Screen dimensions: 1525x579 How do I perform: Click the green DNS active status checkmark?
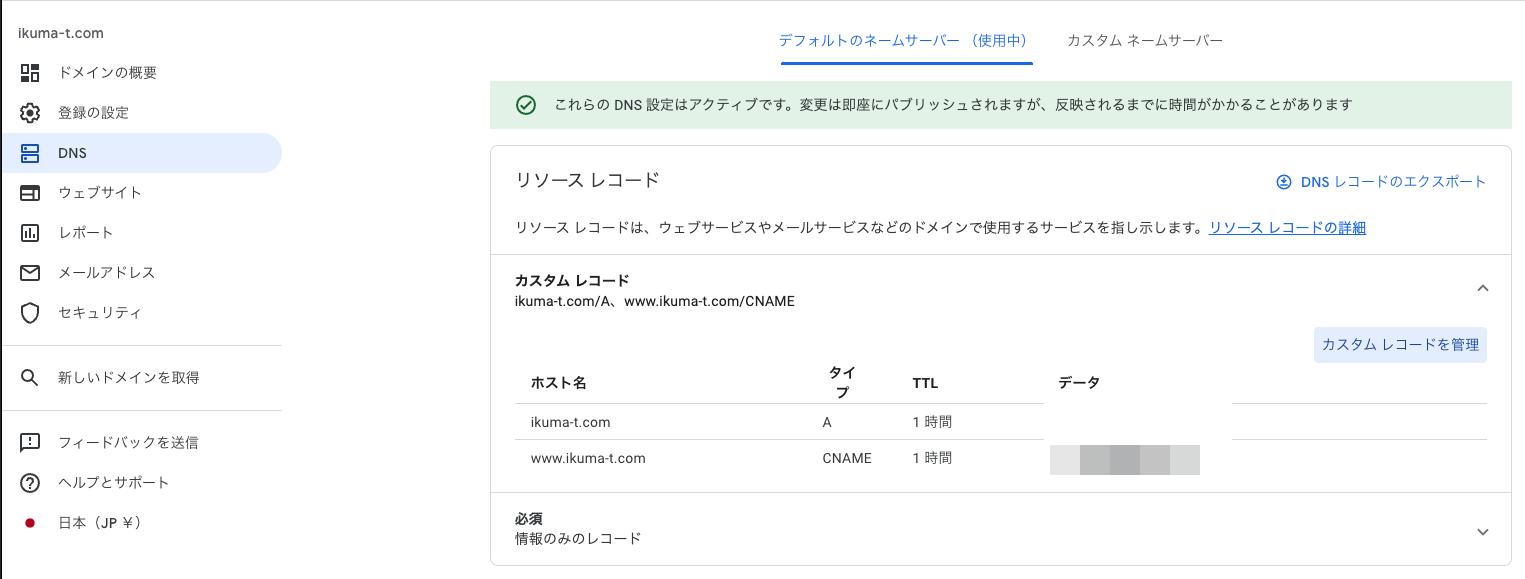point(526,104)
